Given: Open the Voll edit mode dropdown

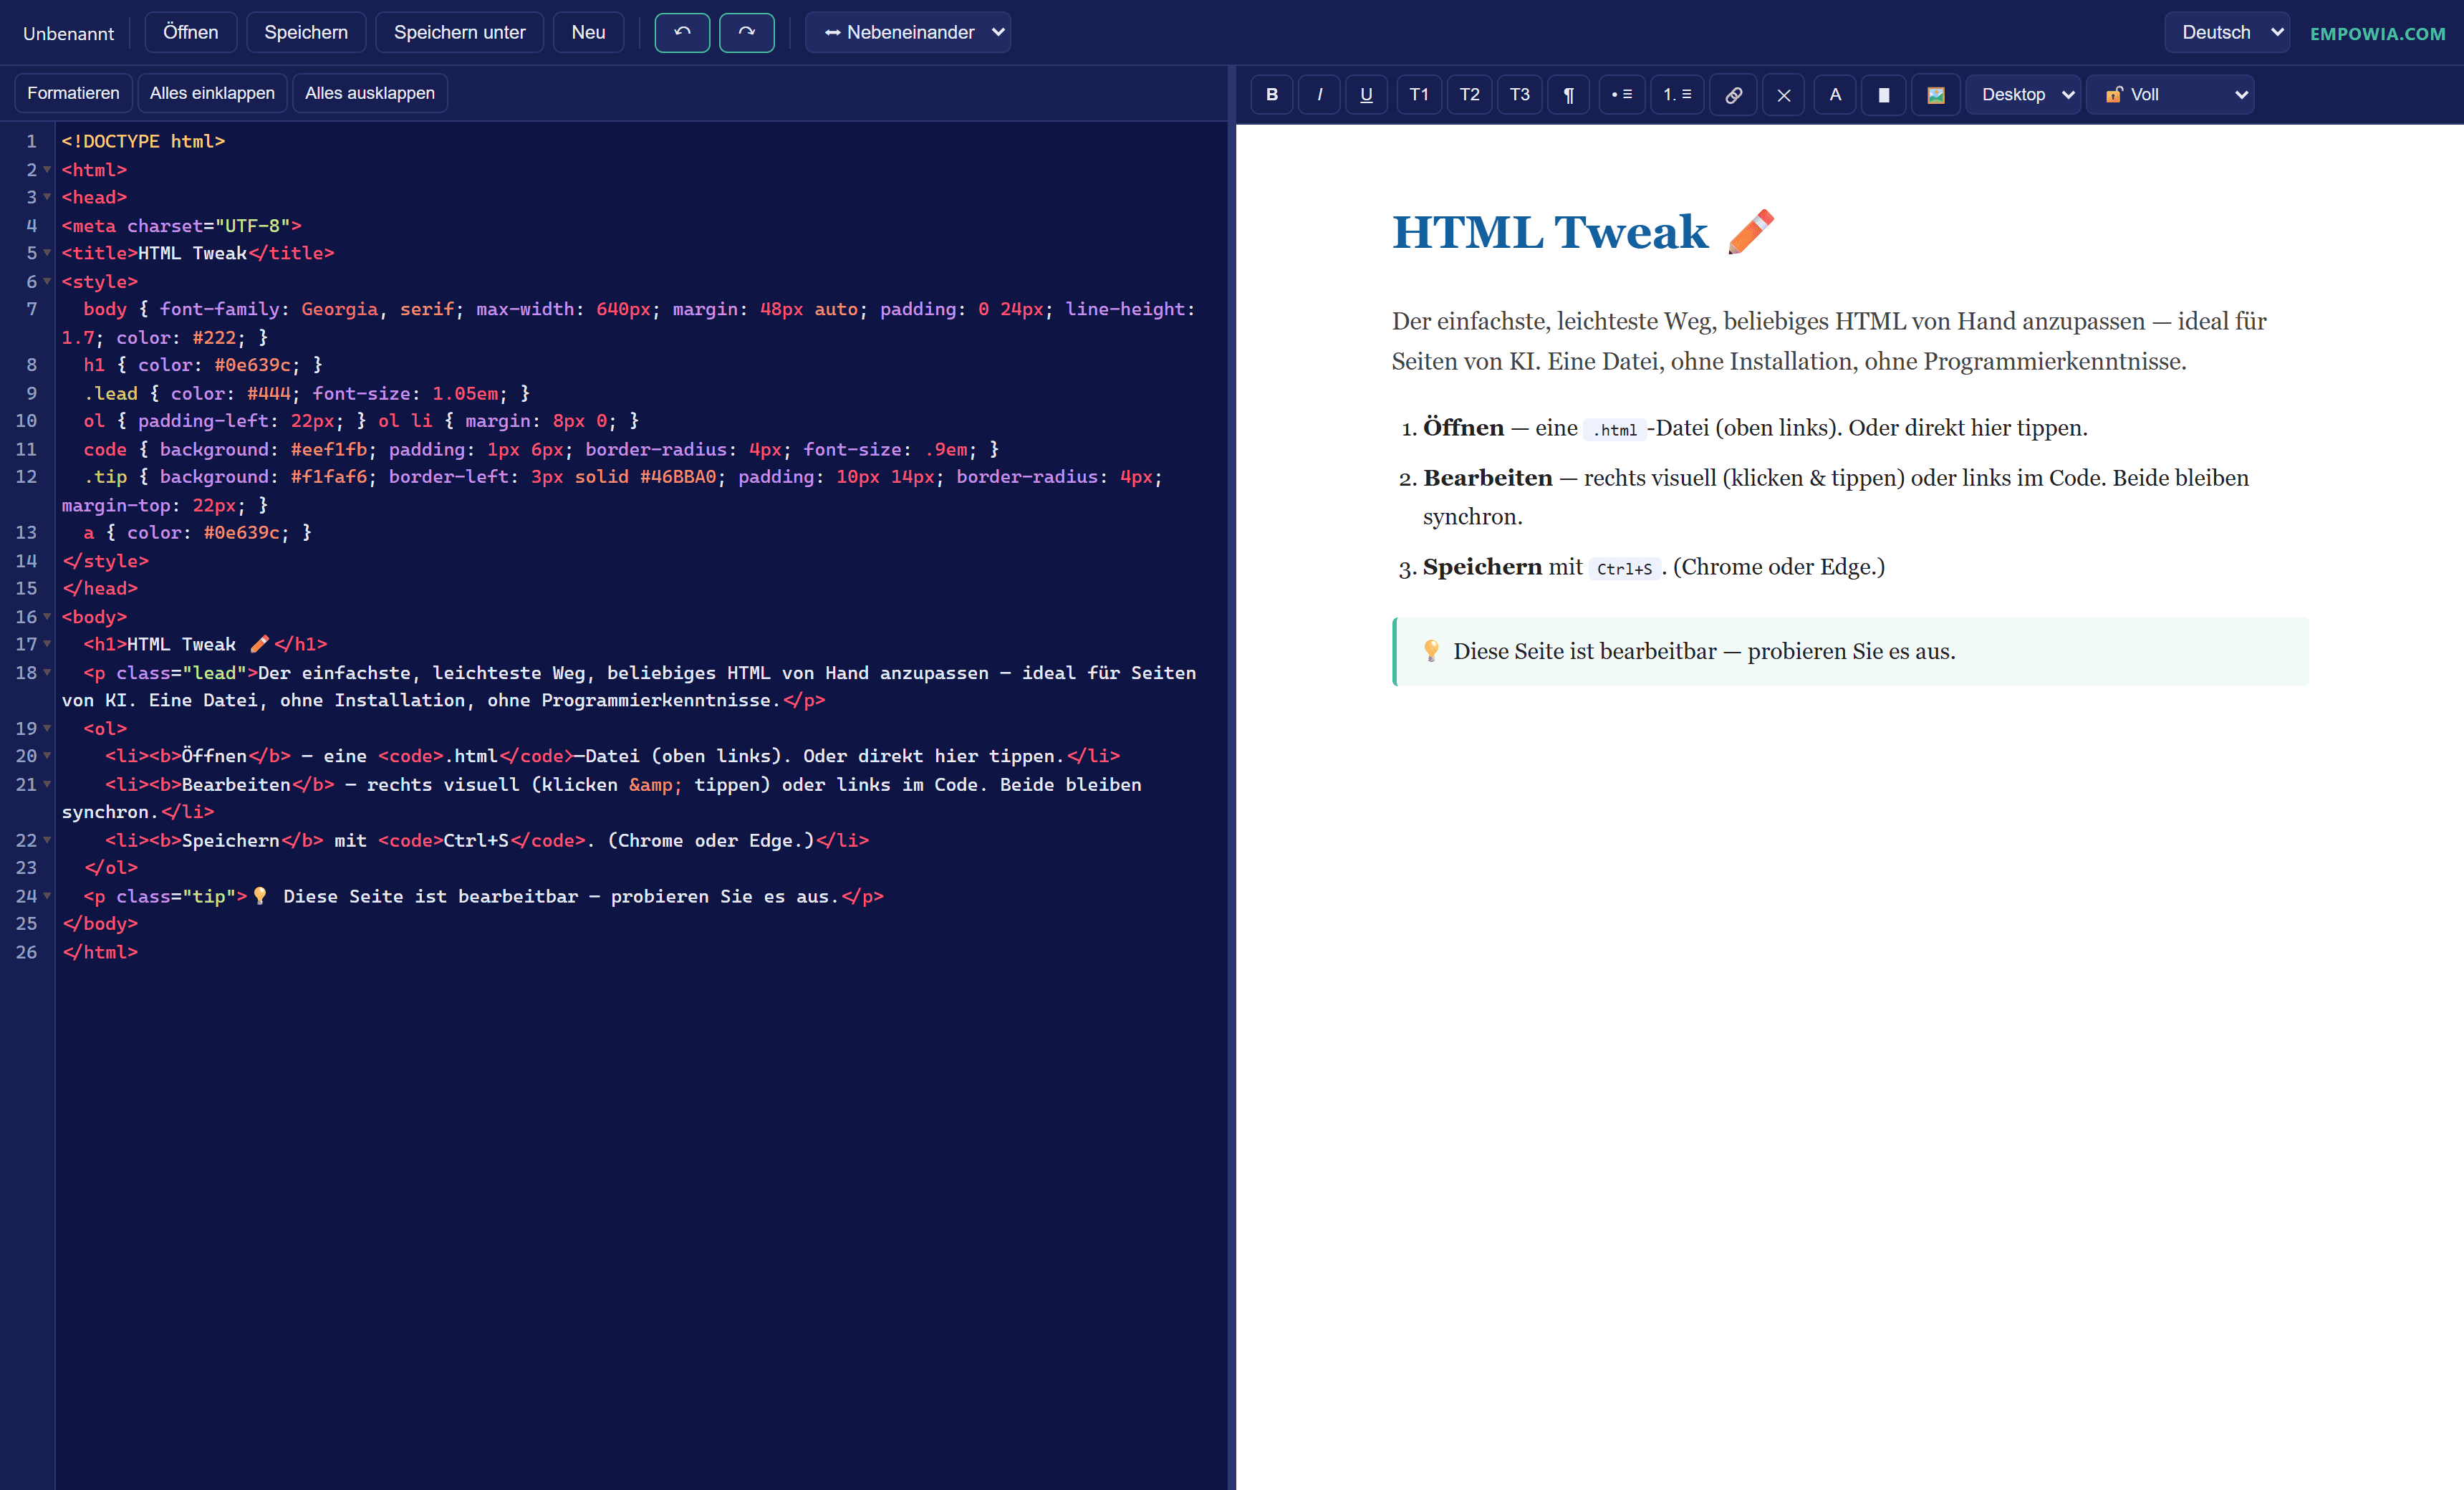Looking at the screenshot, I should [x=2170, y=94].
